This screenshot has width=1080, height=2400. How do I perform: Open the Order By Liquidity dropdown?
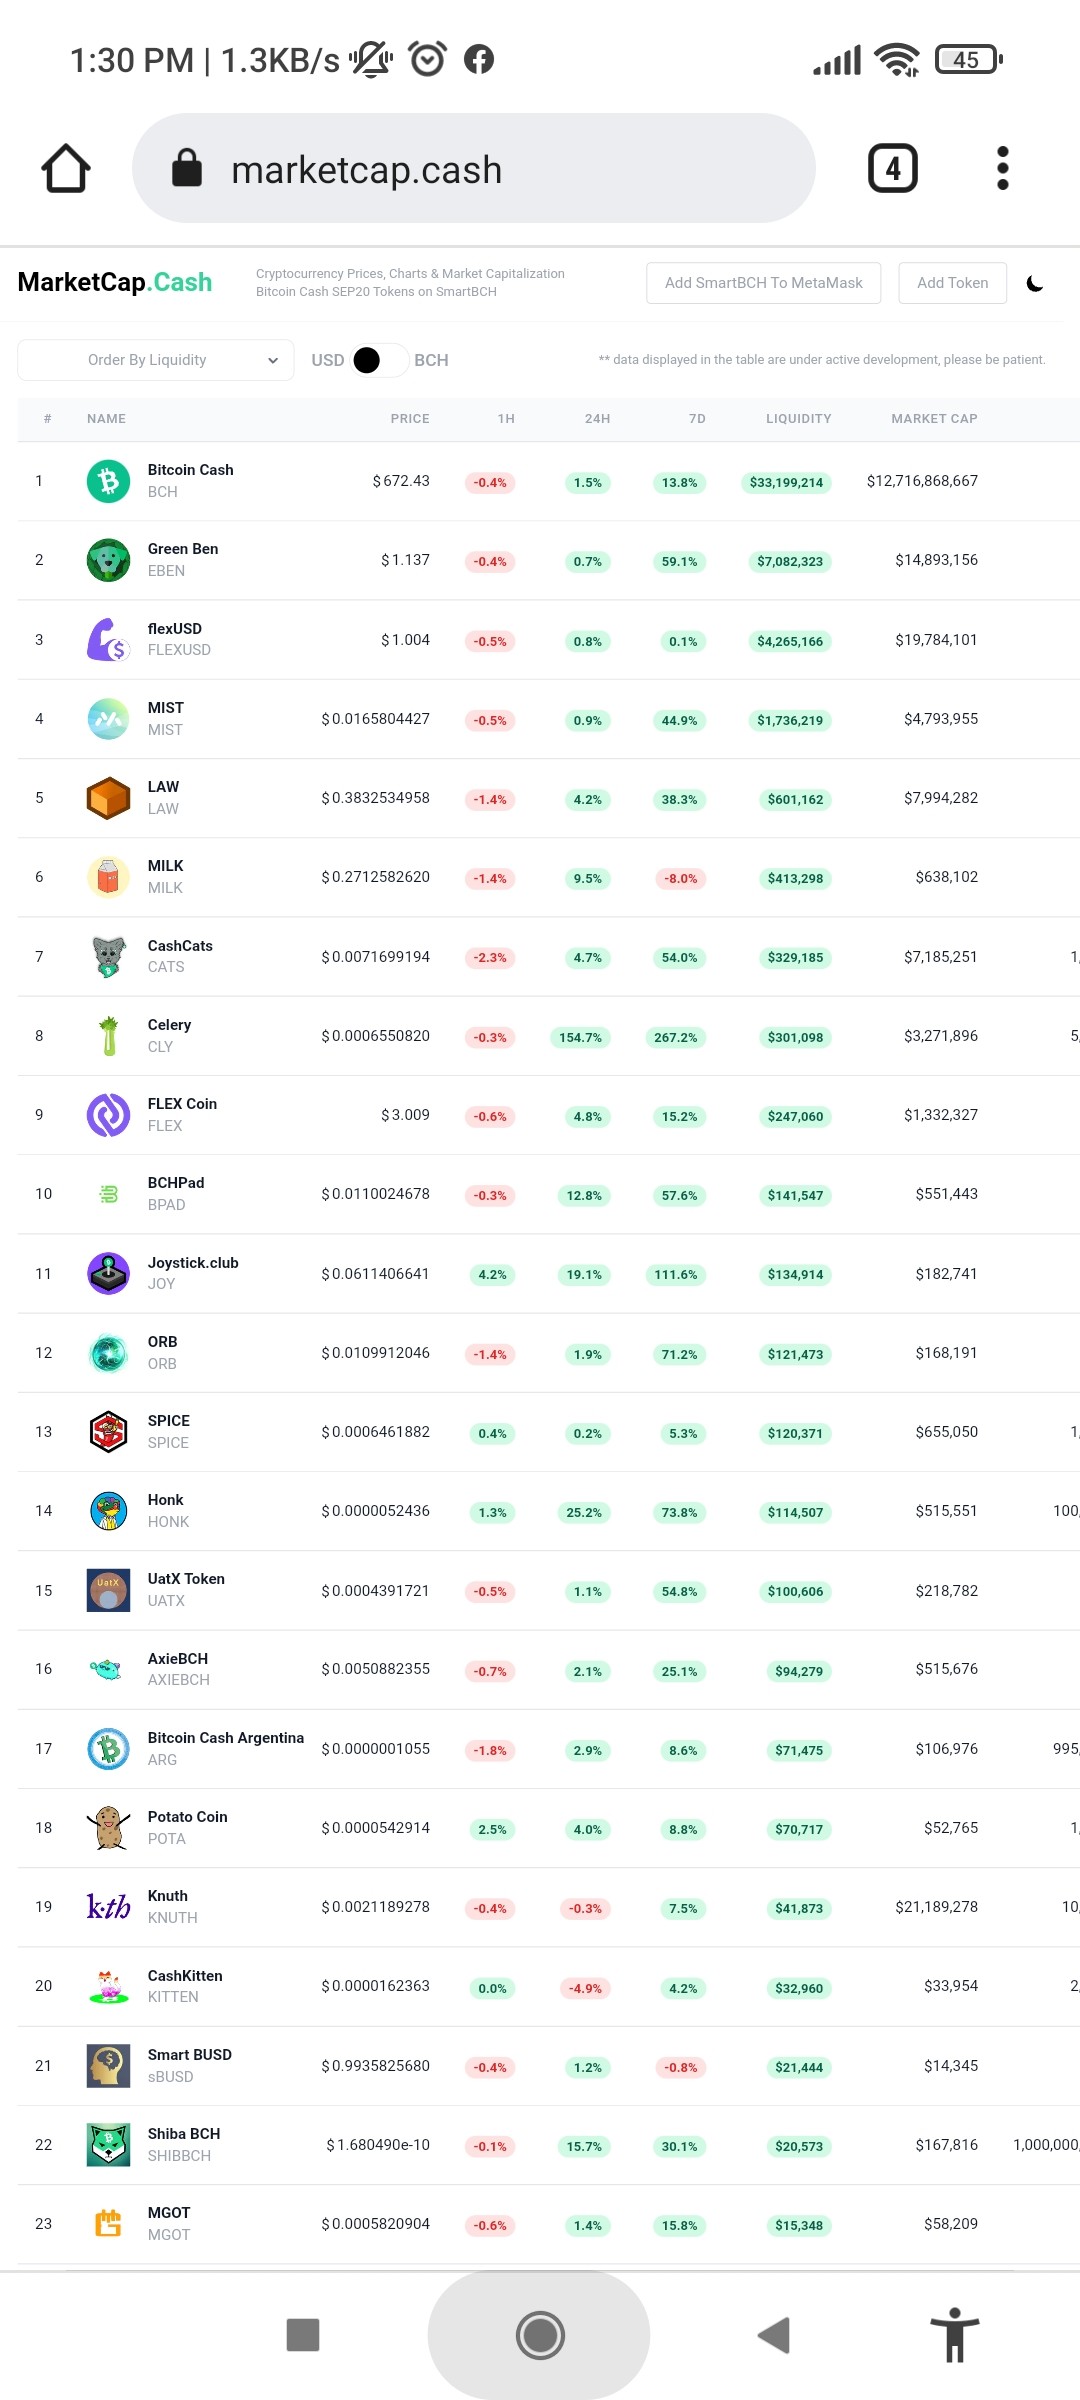click(156, 360)
